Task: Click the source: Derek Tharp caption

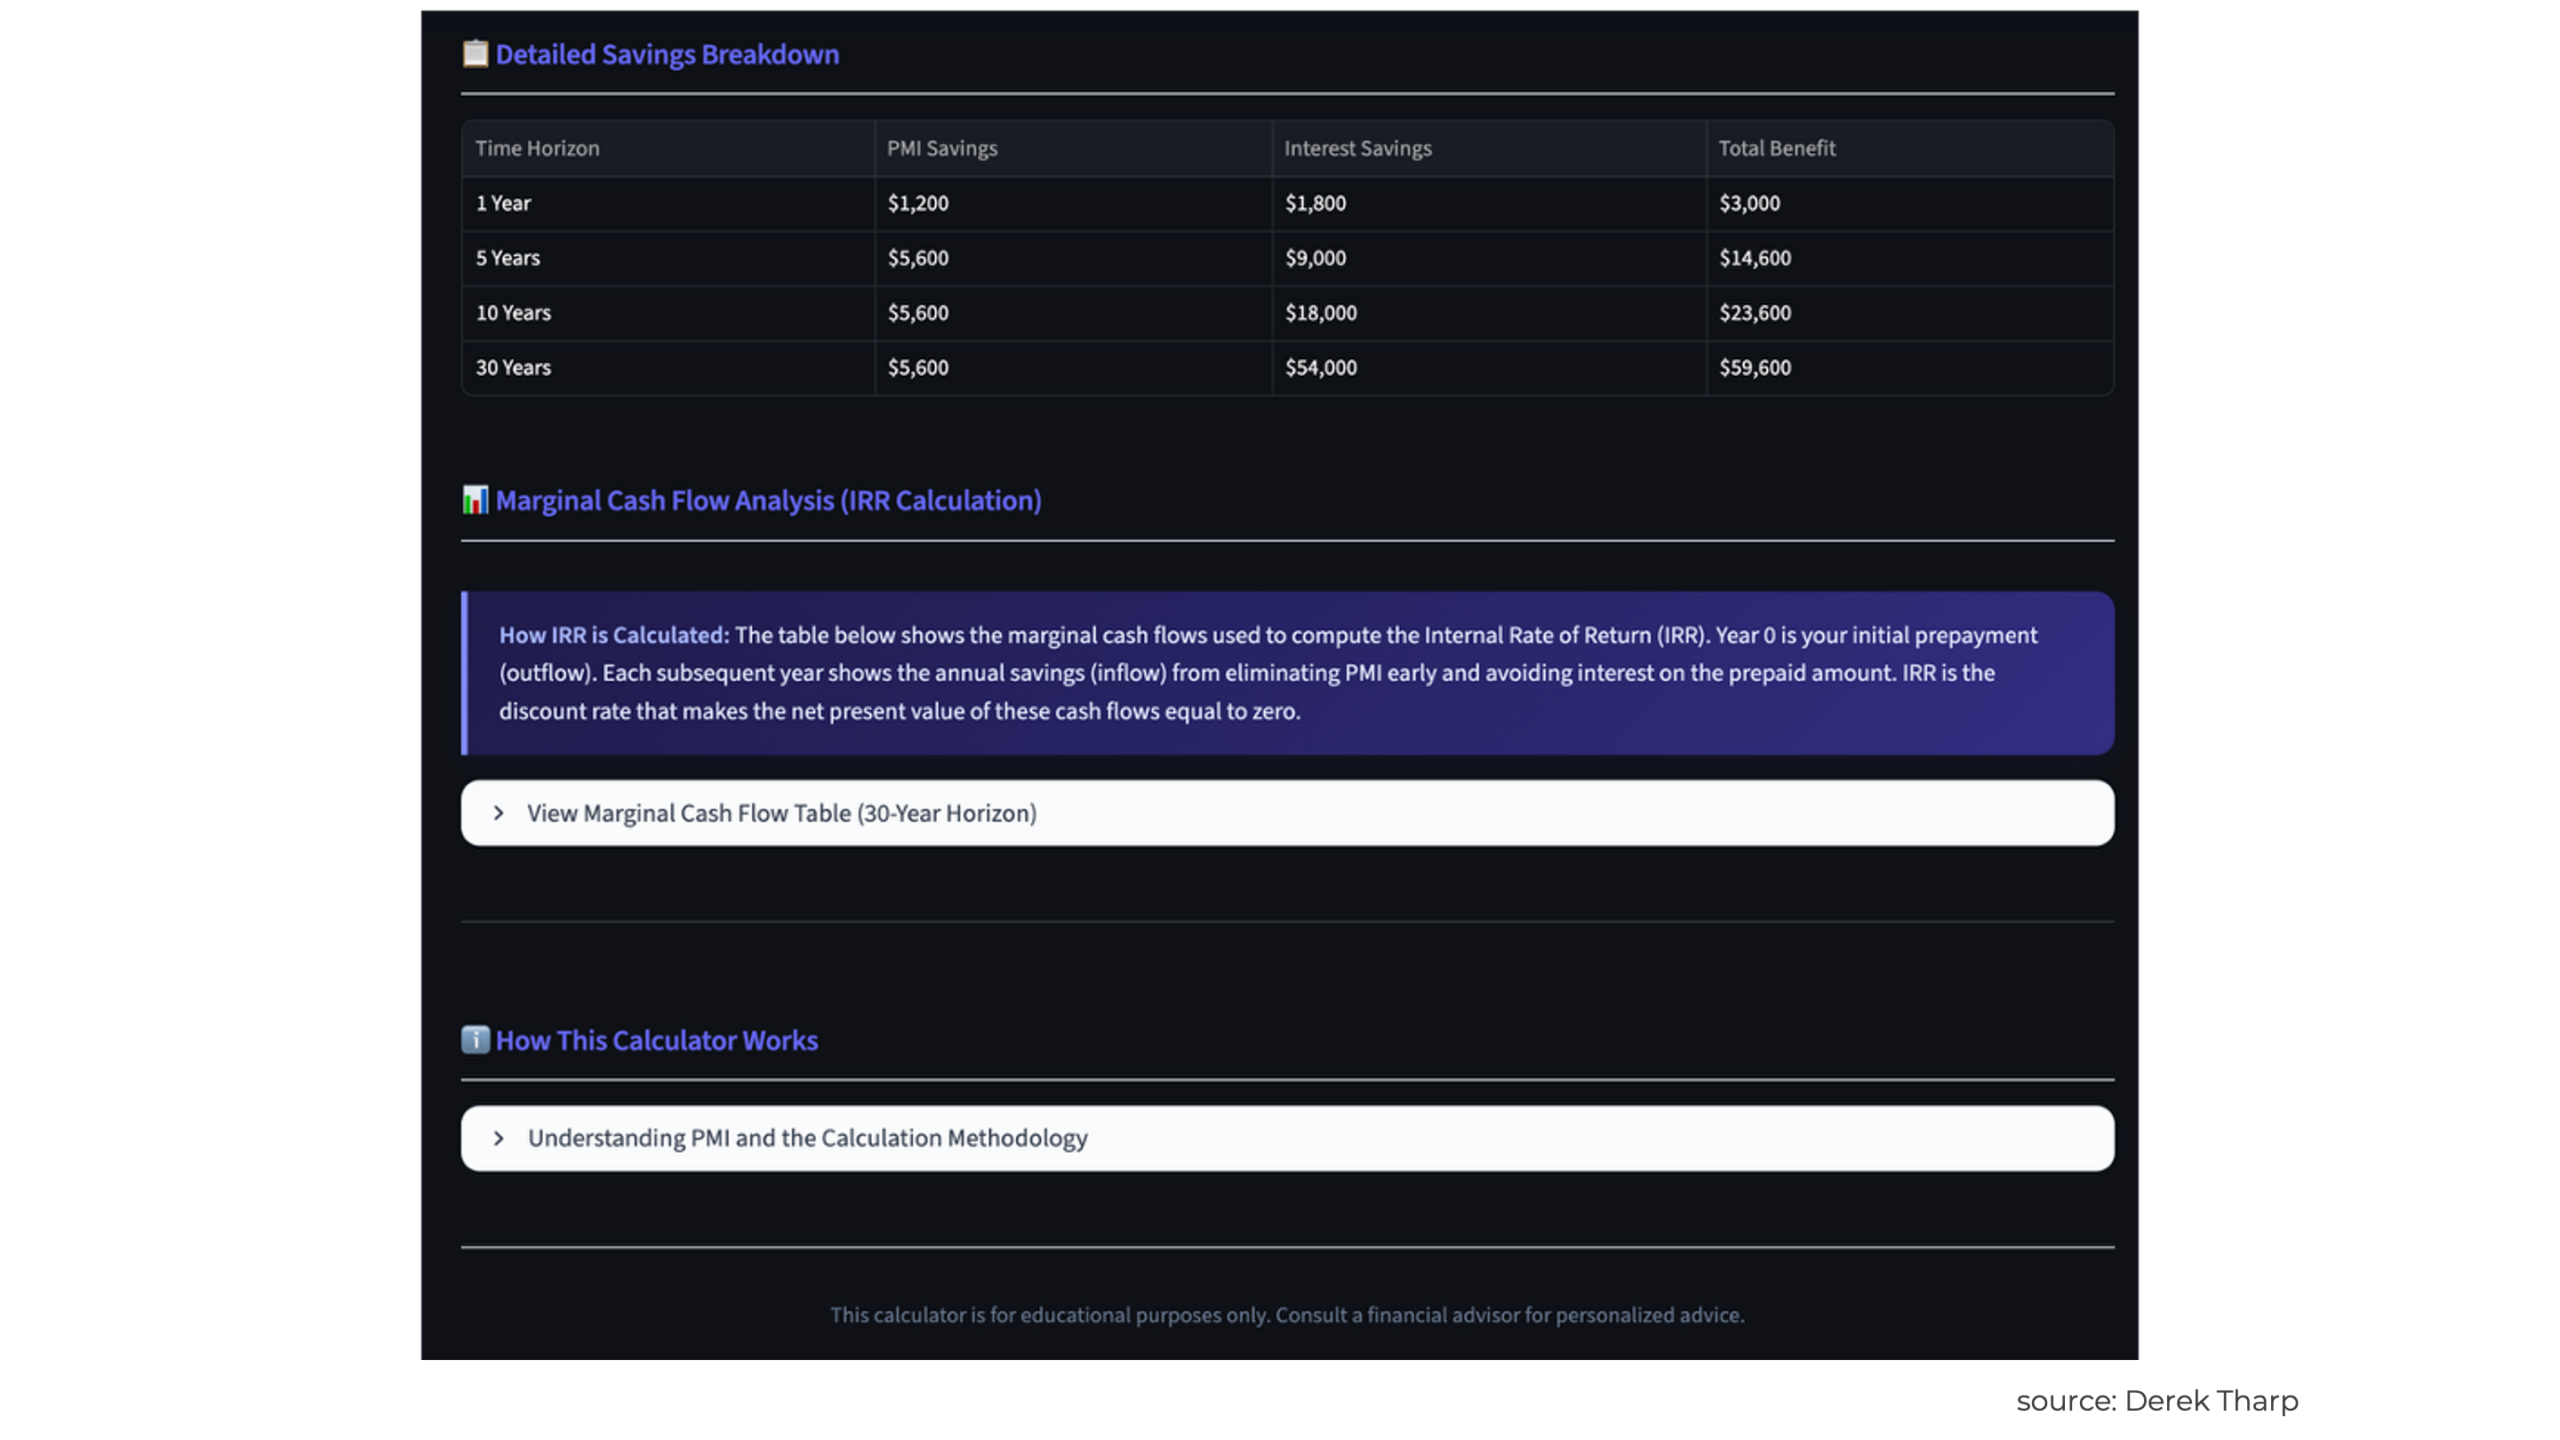Action: 2156,1400
